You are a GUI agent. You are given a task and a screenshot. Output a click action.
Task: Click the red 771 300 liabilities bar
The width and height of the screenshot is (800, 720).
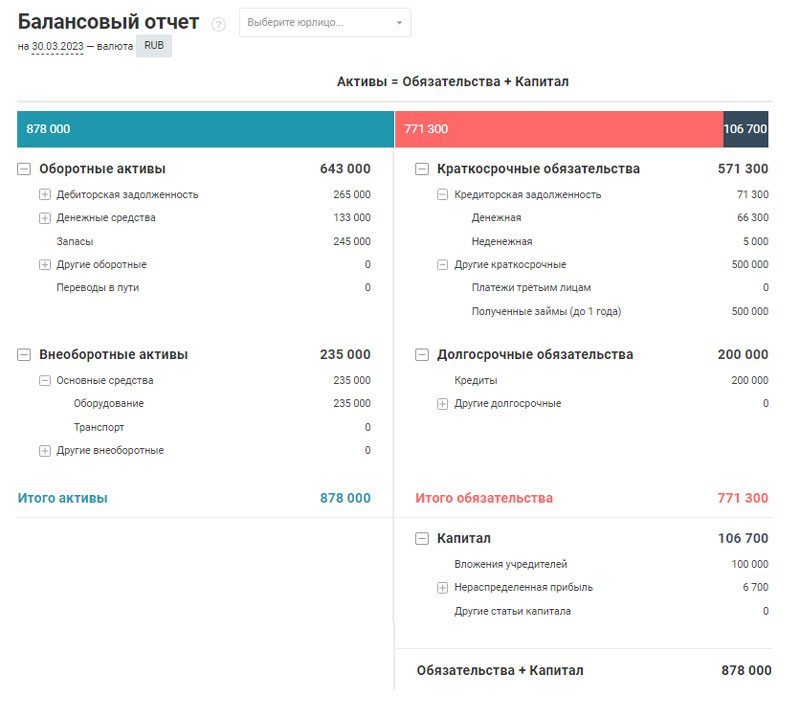[558, 129]
